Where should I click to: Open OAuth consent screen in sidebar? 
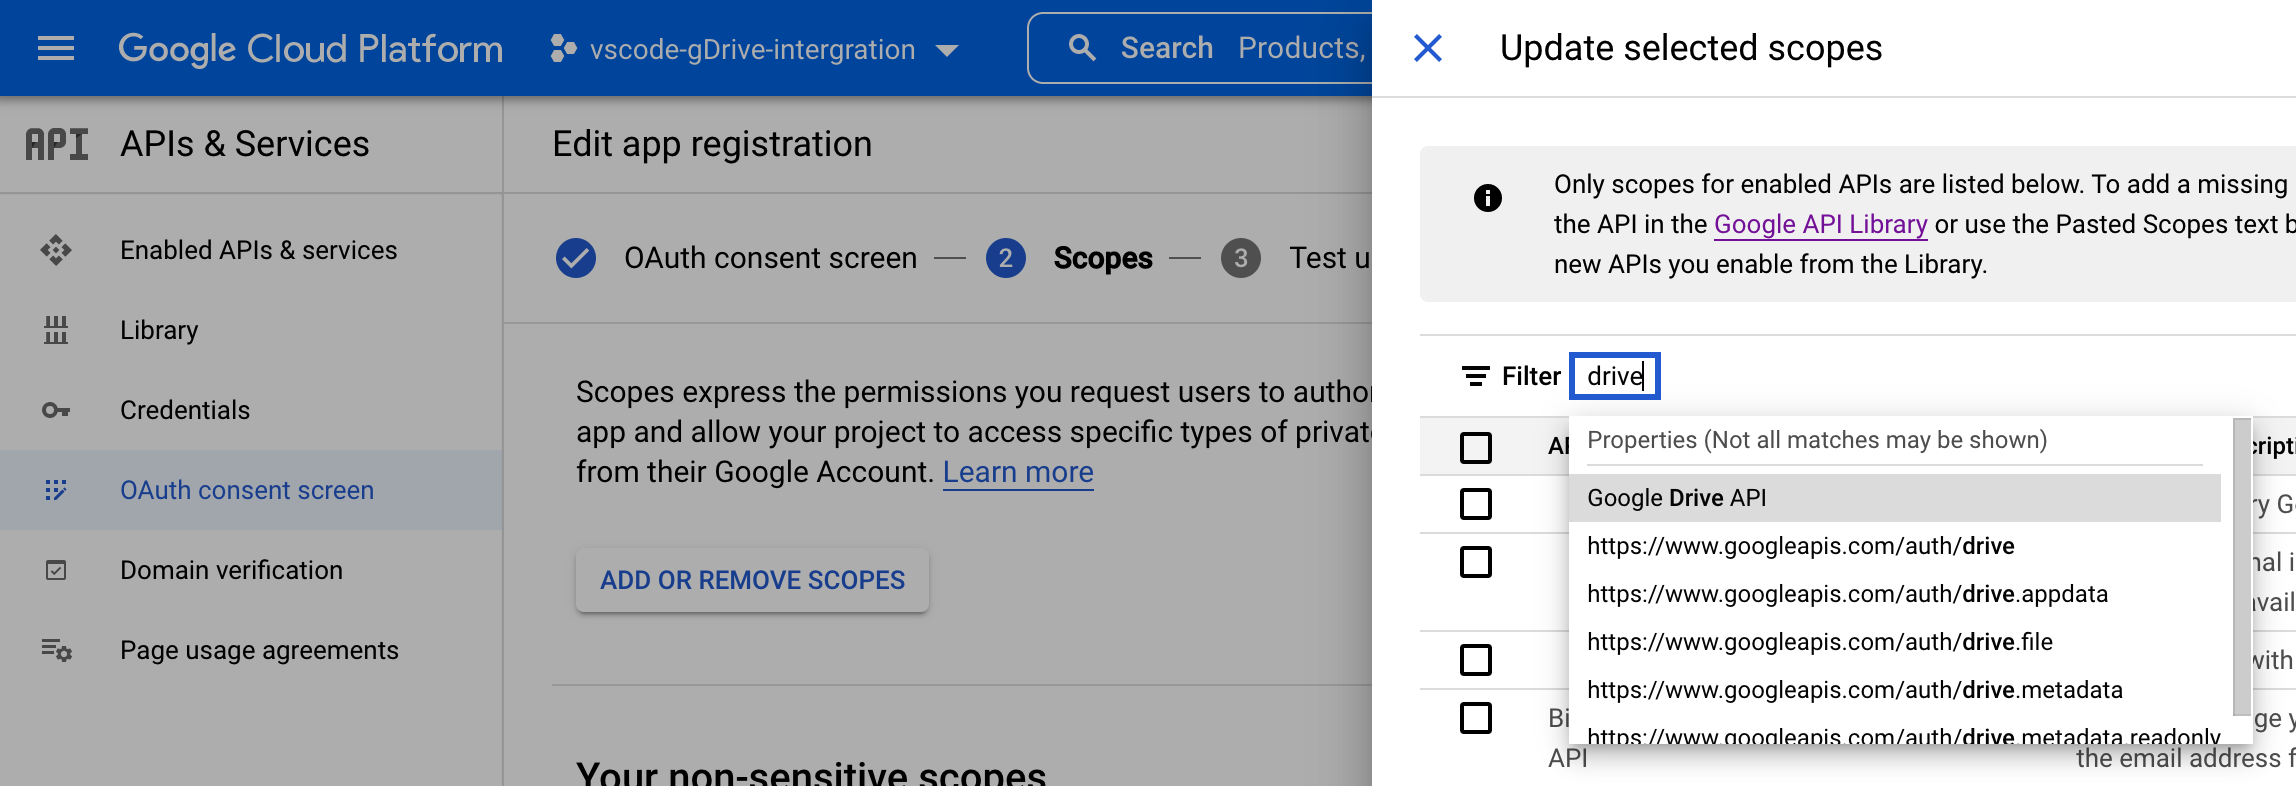tap(247, 490)
